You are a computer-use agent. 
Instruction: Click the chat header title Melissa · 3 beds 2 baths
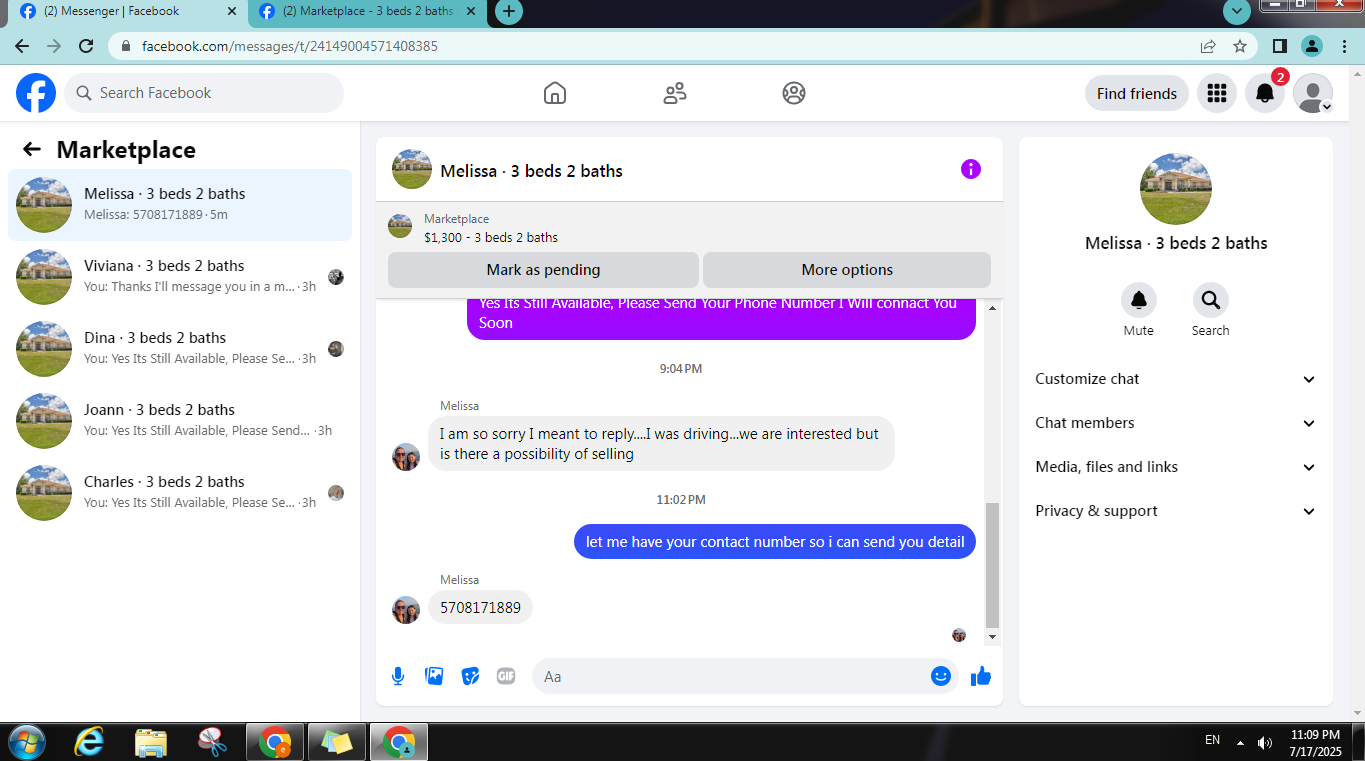click(x=531, y=171)
